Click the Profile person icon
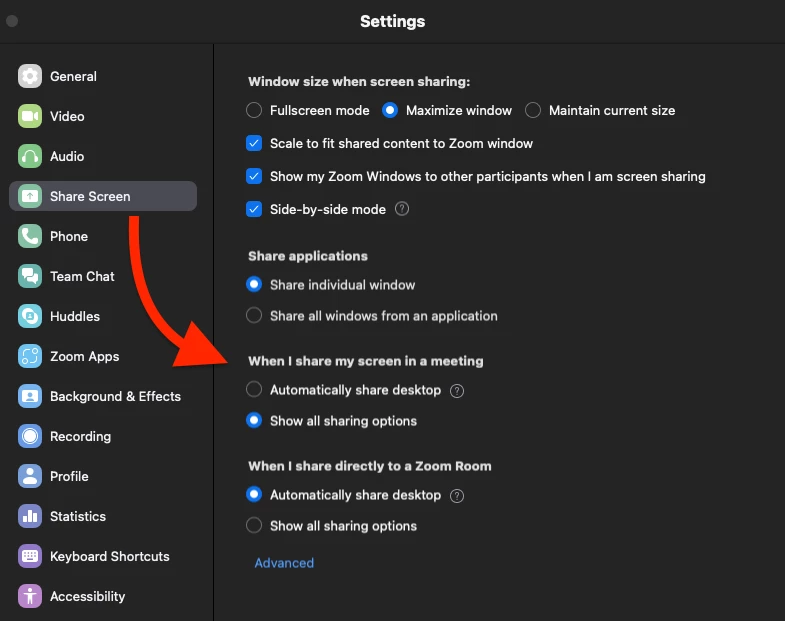785x621 pixels. point(30,476)
